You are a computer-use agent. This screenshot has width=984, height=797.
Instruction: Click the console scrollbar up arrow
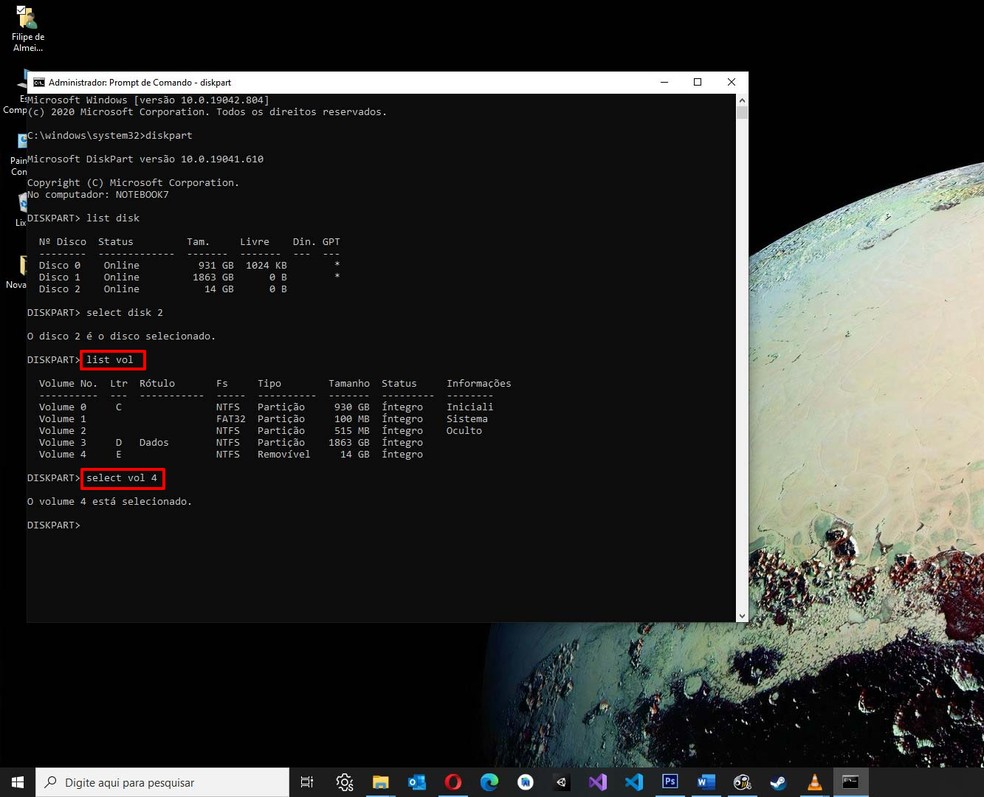tap(742, 100)
